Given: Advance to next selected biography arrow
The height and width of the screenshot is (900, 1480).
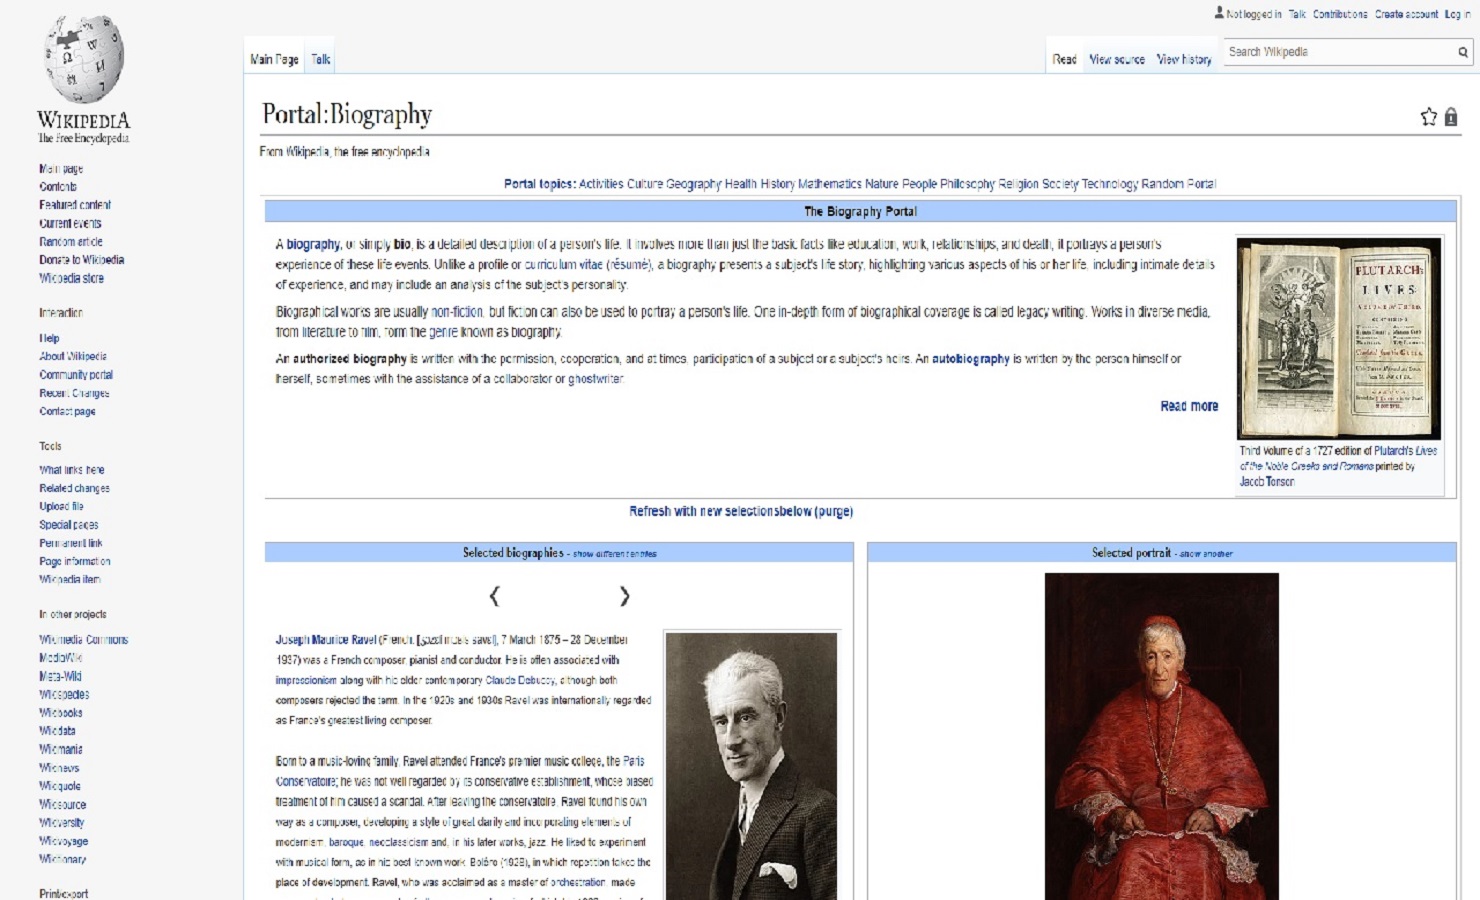Looking at the screenshot, I should (624, 597).
